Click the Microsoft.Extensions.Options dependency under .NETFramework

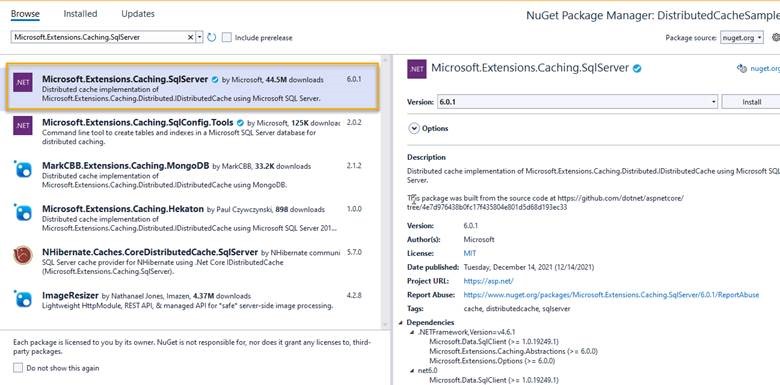(492, 361)
